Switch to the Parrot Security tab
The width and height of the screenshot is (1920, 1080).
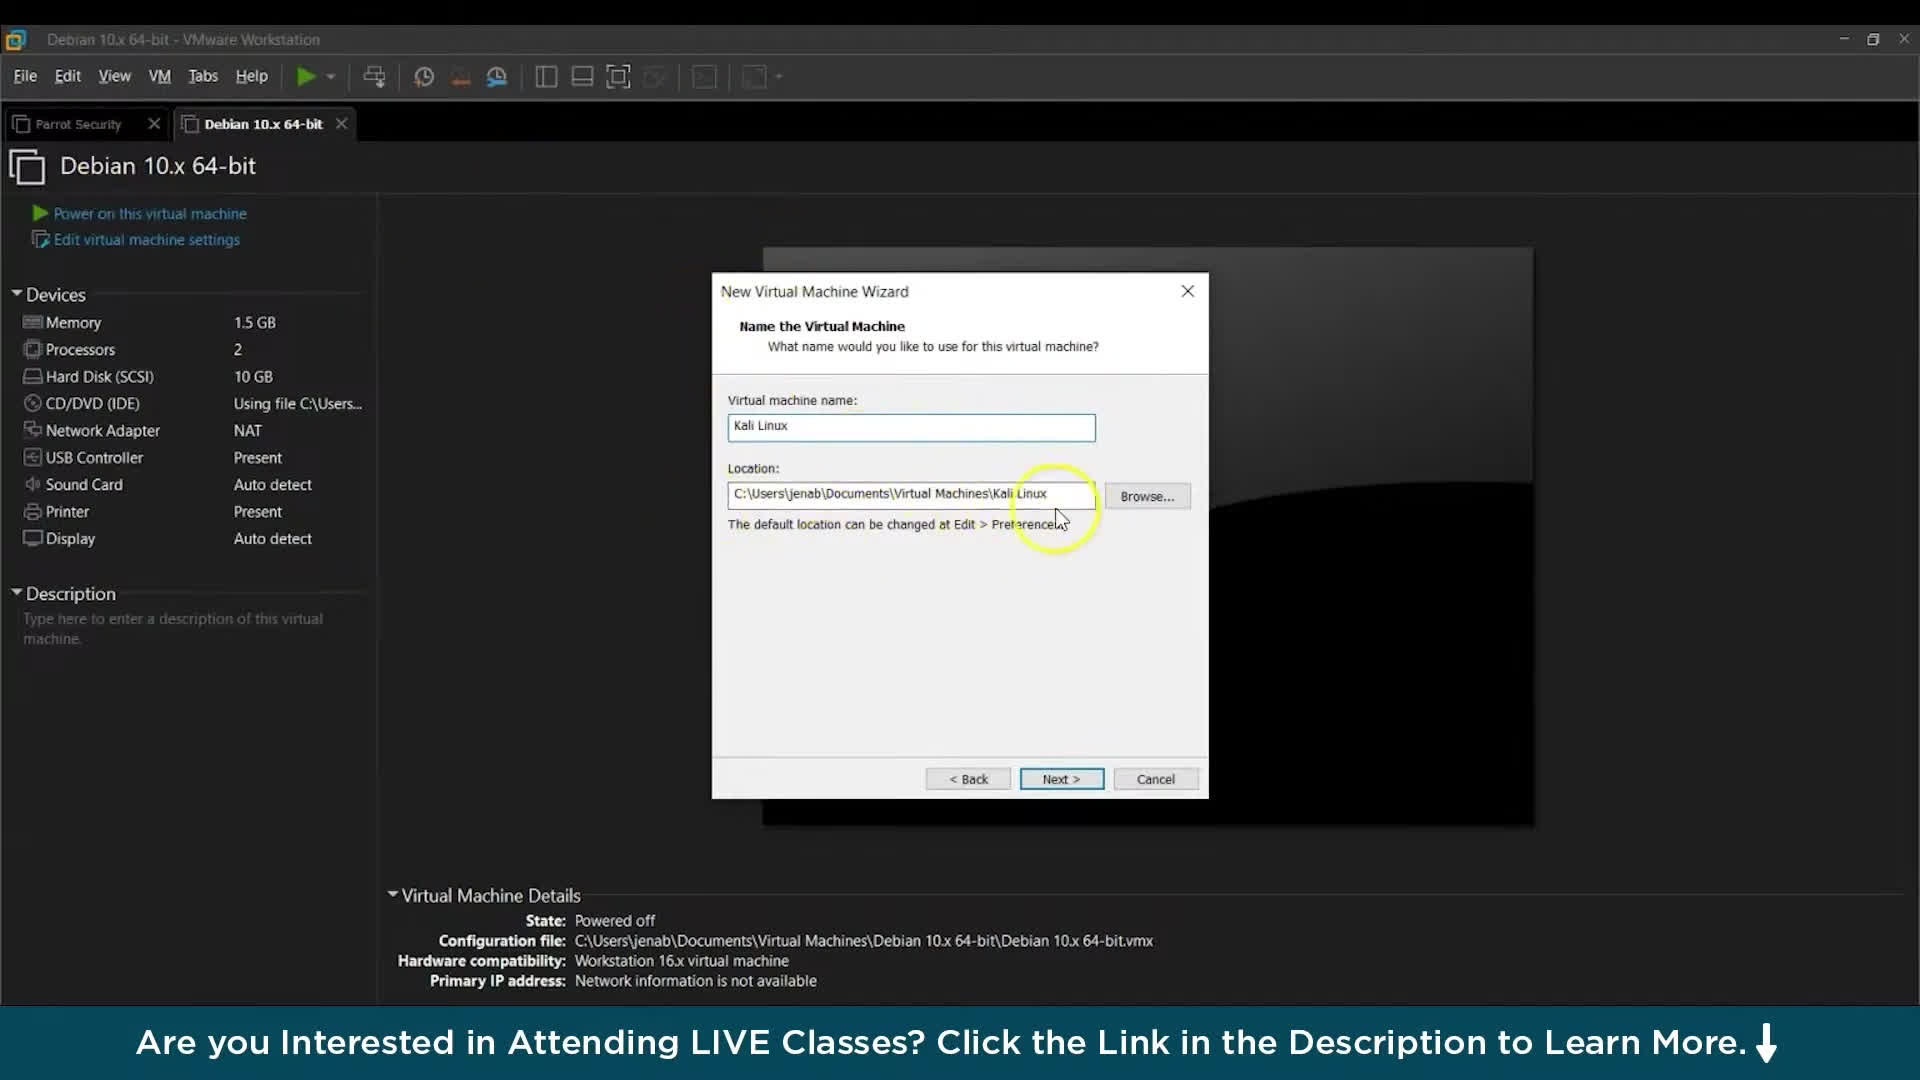(x=78, y=124)
